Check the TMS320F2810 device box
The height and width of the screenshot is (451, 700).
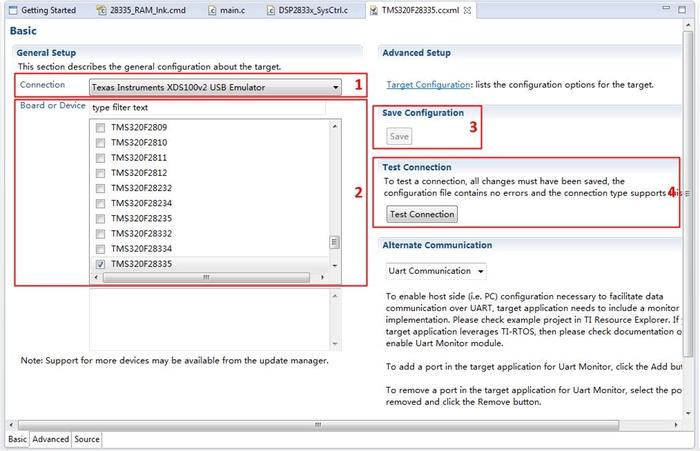coord(100,143)
